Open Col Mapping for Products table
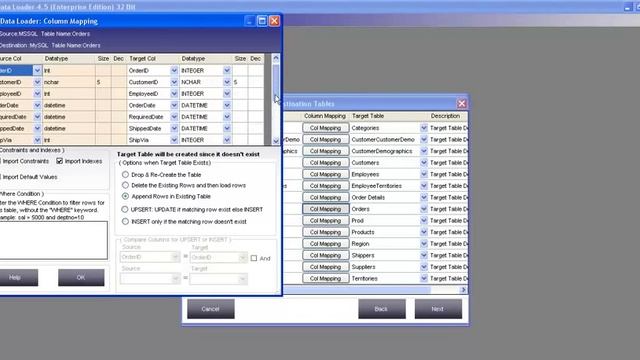 [325, 232]
